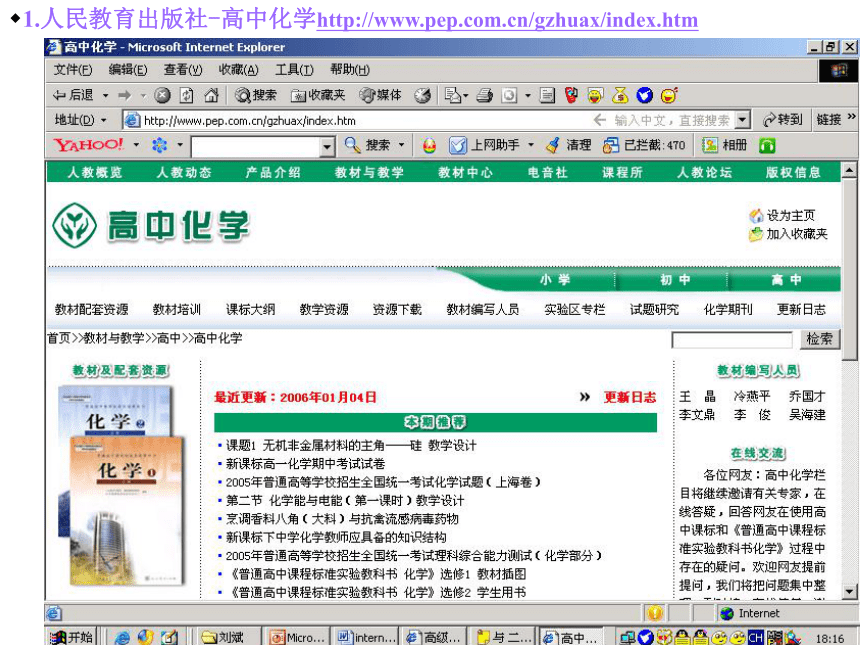This screenshot has height=645, width=860.
Task: Click the Yahoo toolbar search input box
Action: (256, 146)
